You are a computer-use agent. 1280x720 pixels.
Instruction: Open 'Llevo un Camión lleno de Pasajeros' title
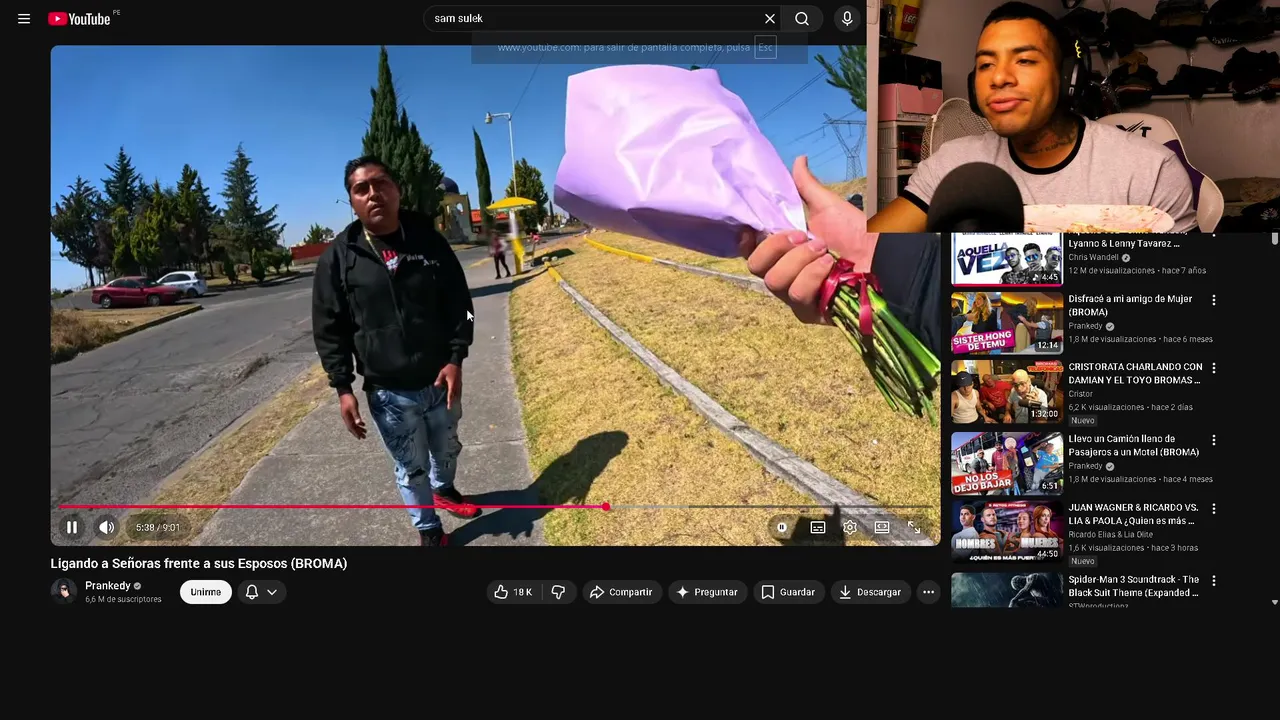1133,445
